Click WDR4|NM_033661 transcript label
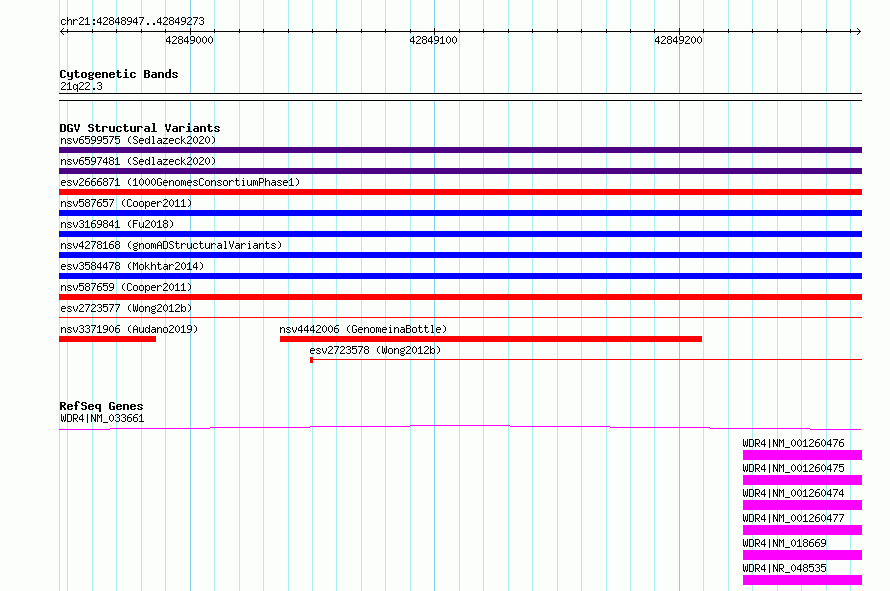Screen dimensions: 890x591 [102, 418]
